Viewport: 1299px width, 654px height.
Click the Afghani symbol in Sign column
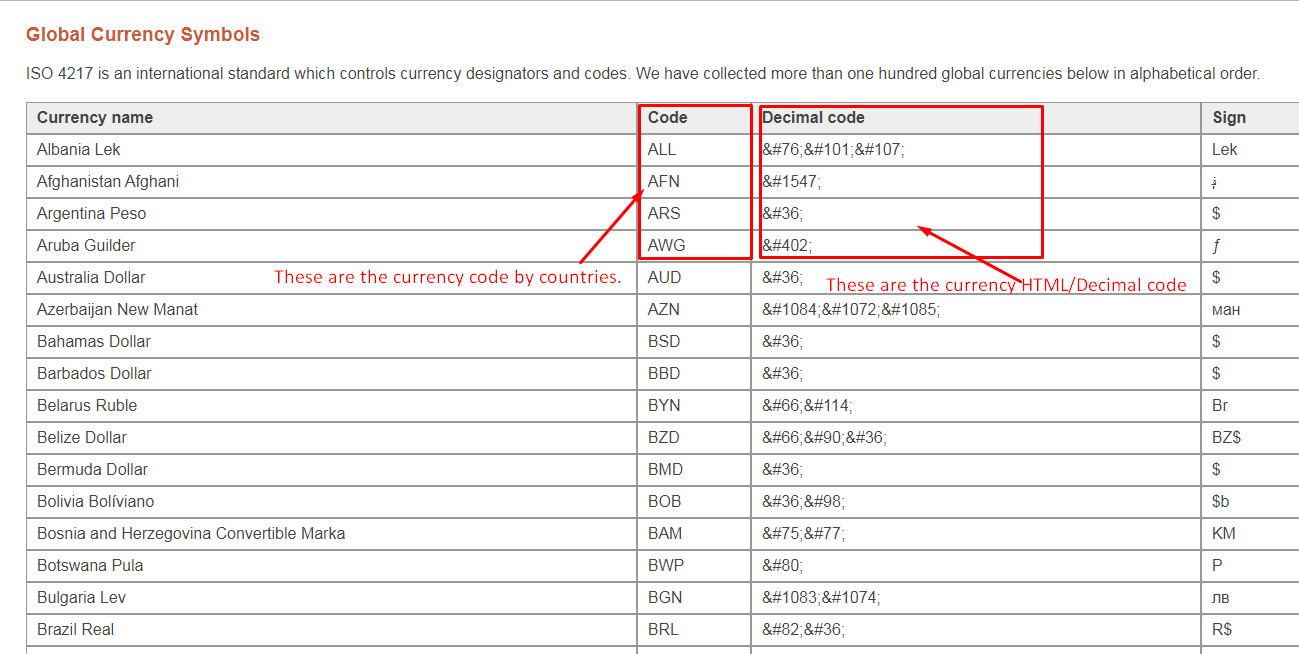click(1216, 183)
